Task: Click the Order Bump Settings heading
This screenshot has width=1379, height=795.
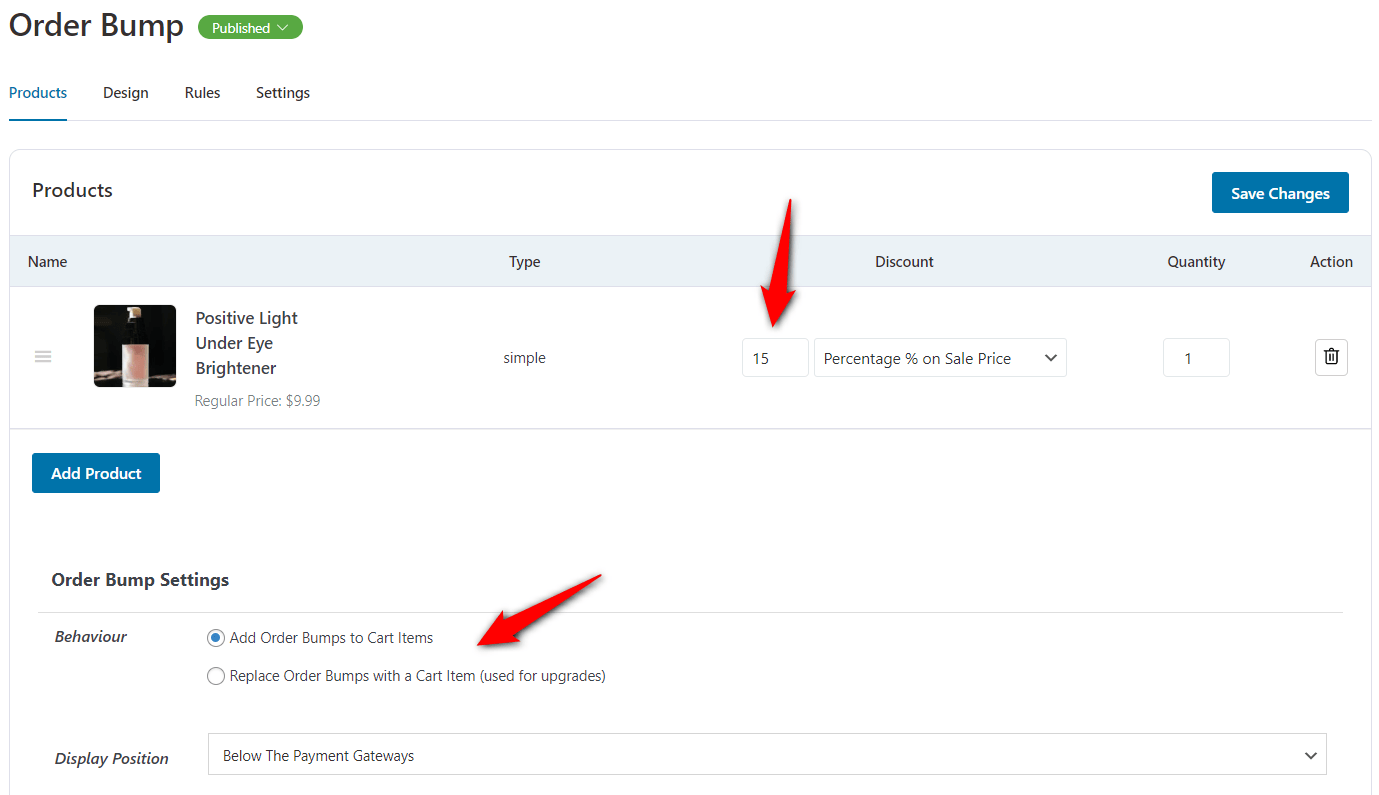Action: (140, 580)
